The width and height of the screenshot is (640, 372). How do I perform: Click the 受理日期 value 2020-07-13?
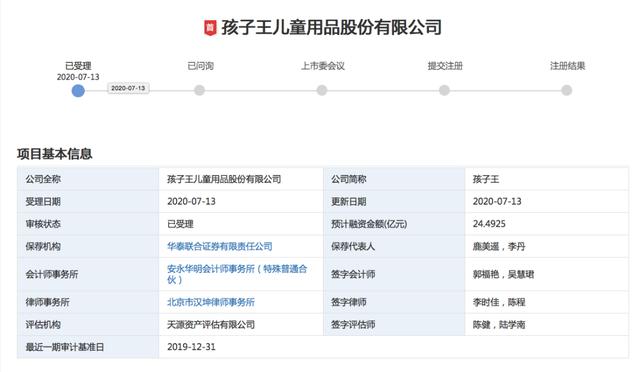[191, 201]
